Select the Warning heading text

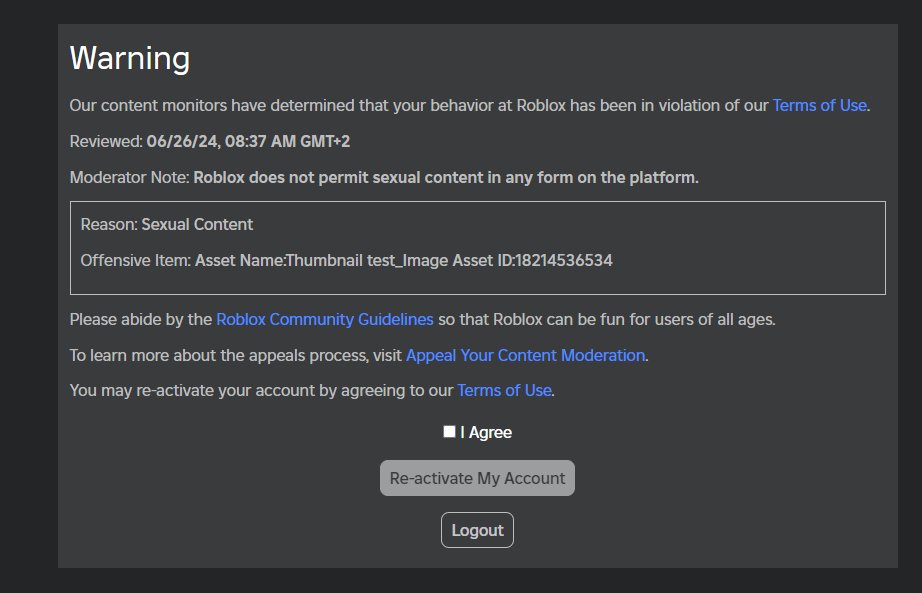[130, 58]
